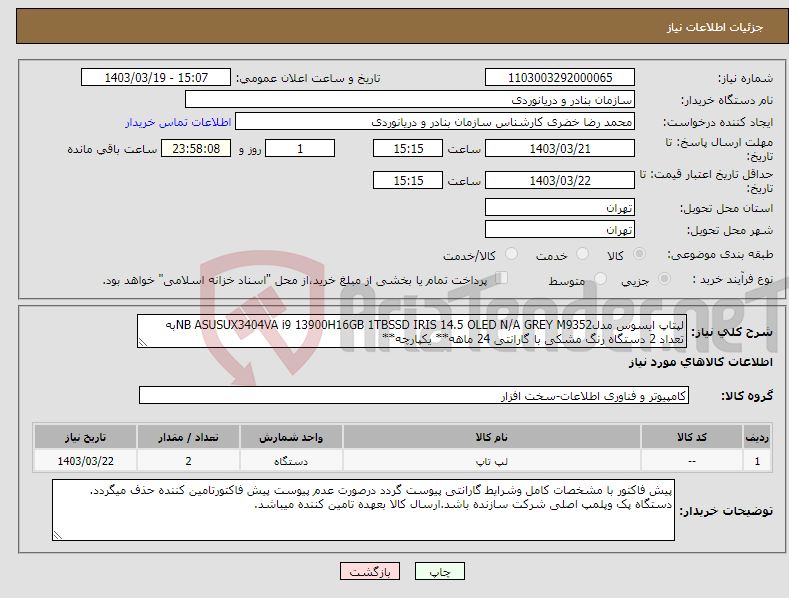Viewport: 789px width, 598px height.
Task: Click the response deadline time field 15:15
Action: 408,148
